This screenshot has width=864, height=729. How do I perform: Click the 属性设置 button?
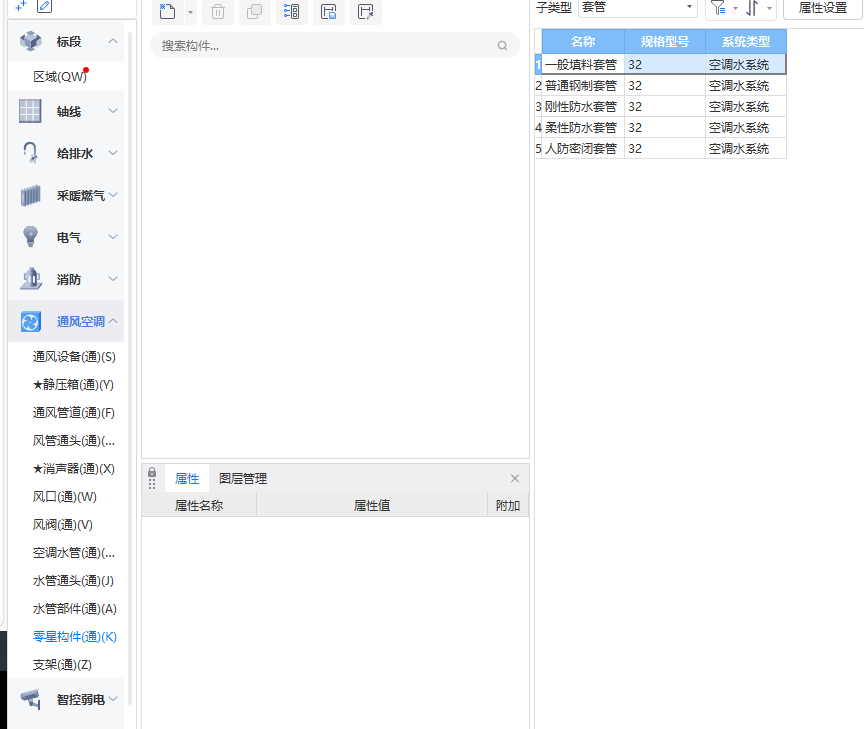[823, 8]
